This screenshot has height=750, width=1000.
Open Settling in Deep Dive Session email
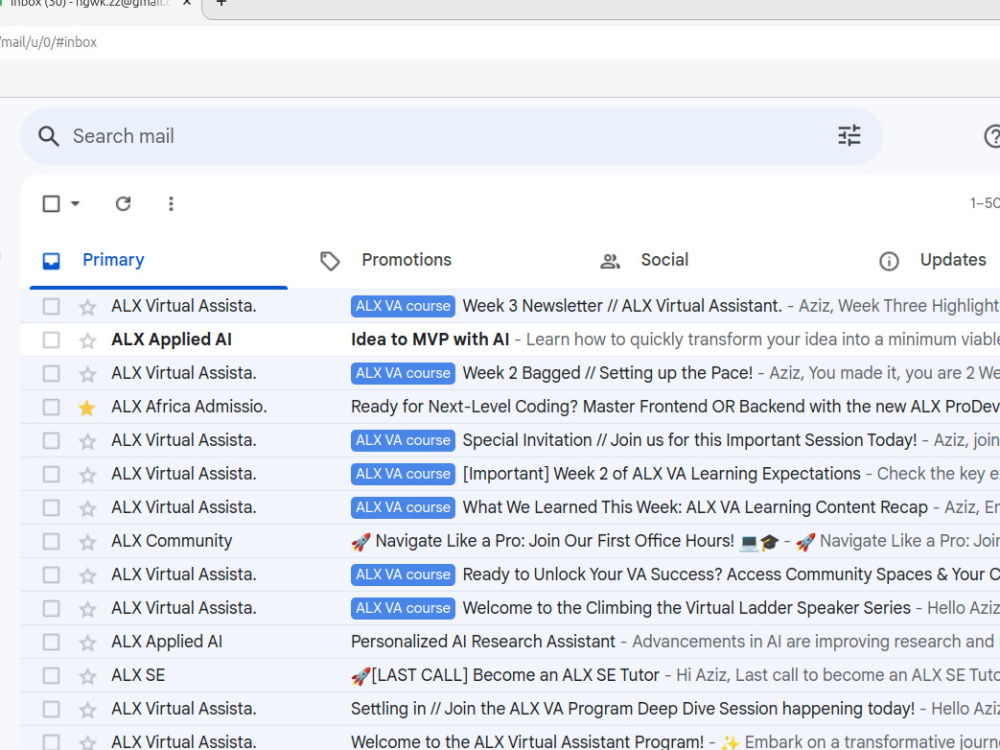[633, 709]
